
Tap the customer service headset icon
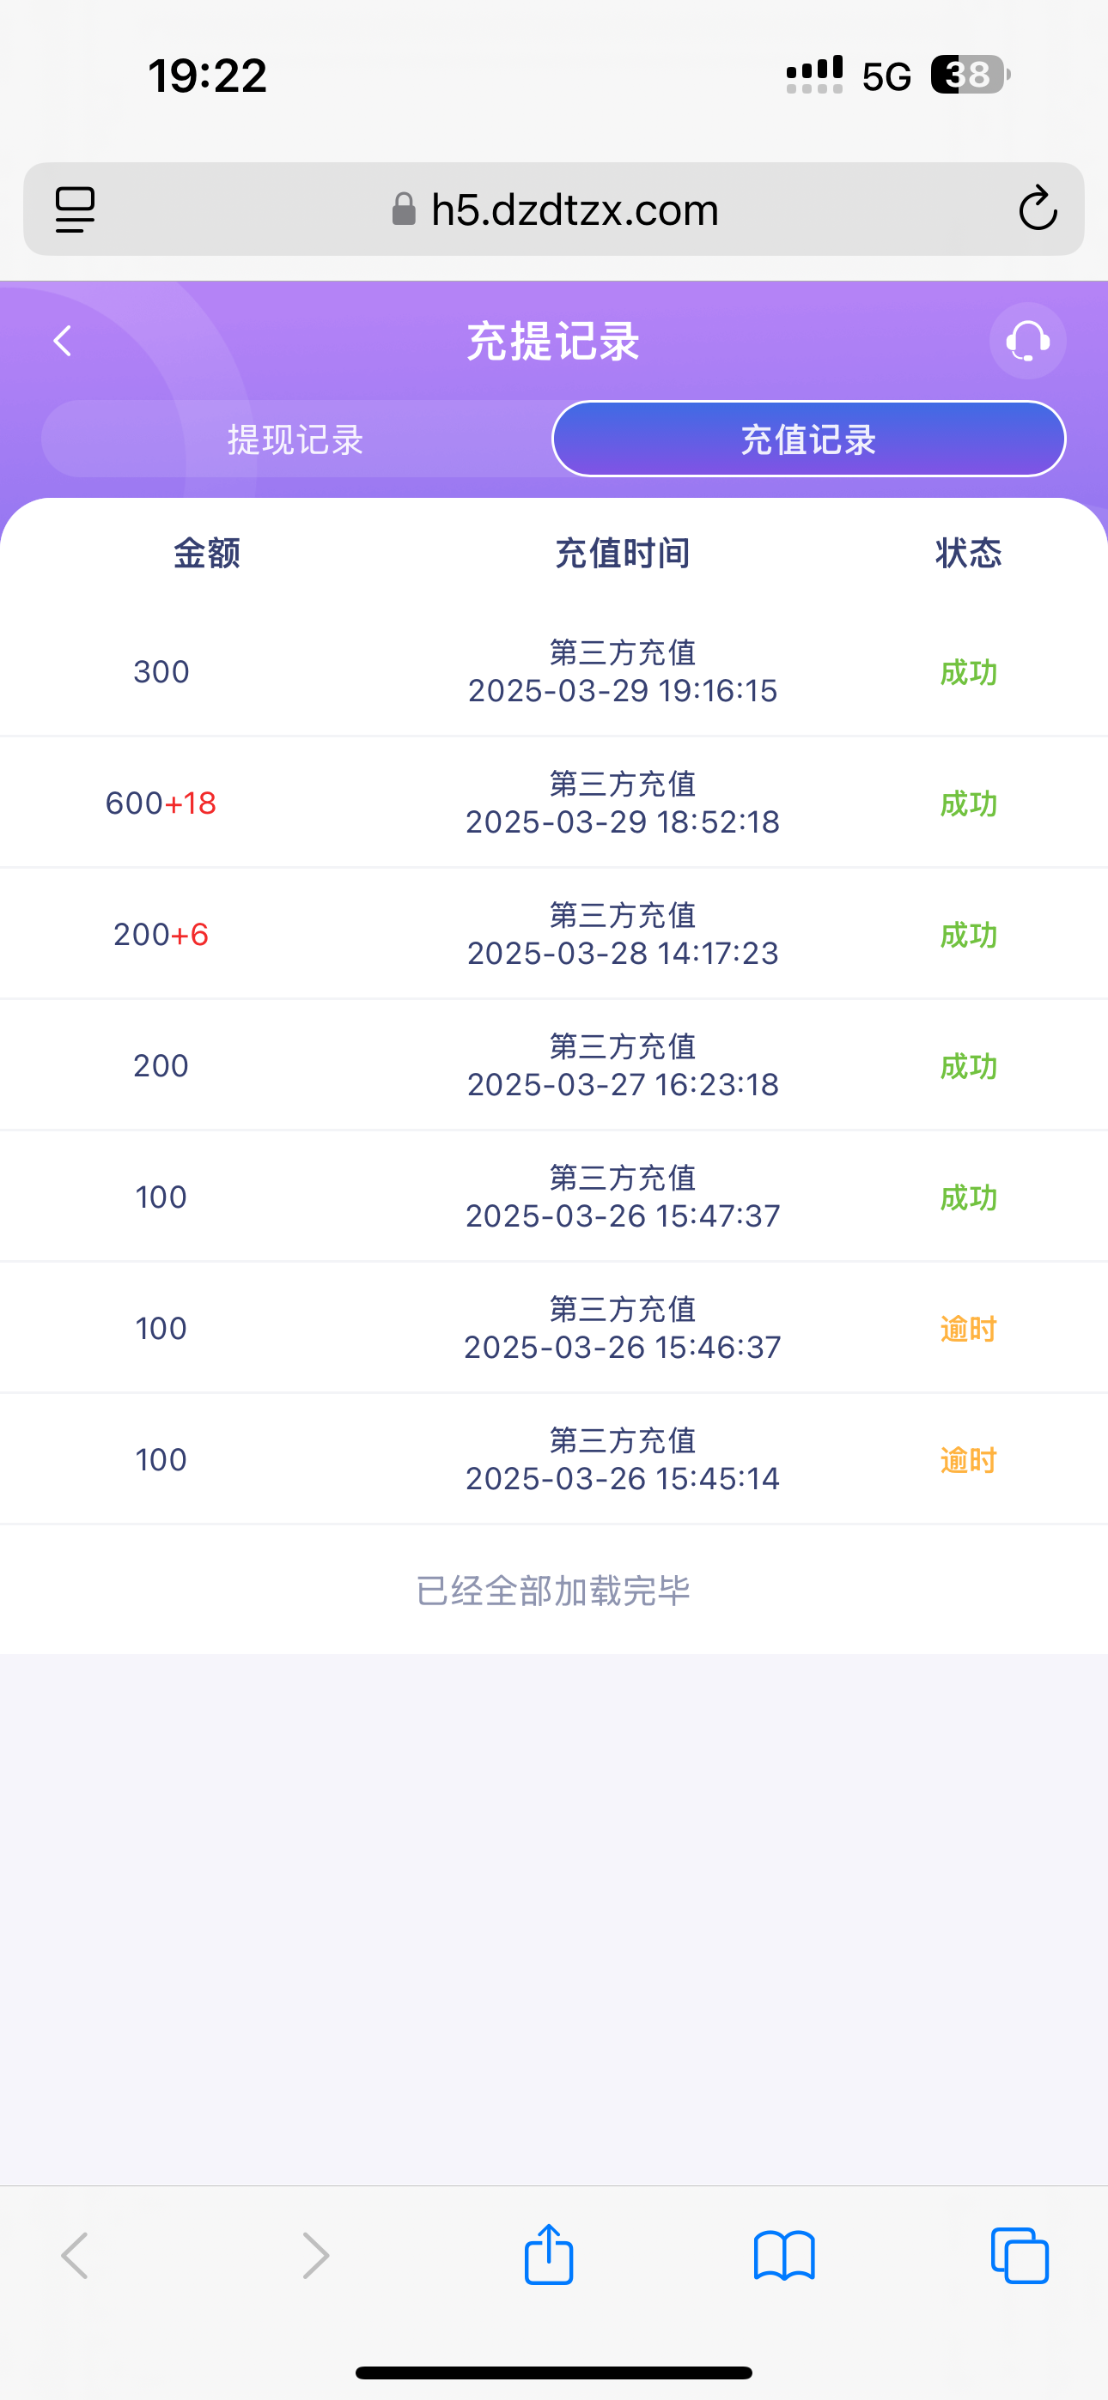click(1027, 341)
